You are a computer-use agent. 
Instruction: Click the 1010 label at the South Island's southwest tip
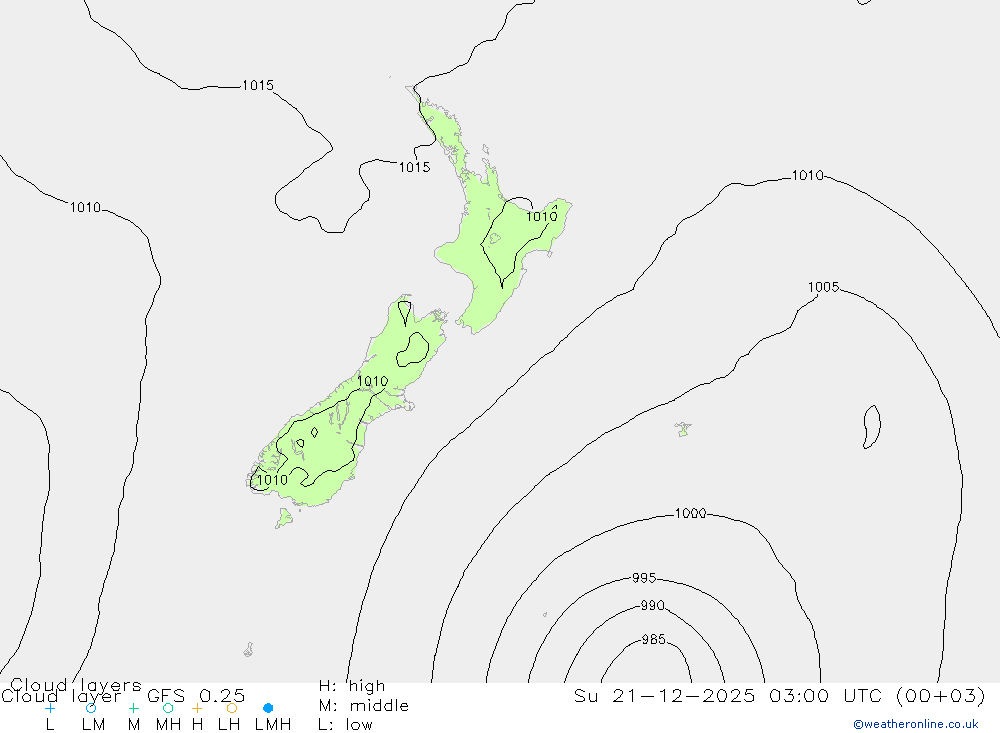pyautogui.click(x=272, y=480)
